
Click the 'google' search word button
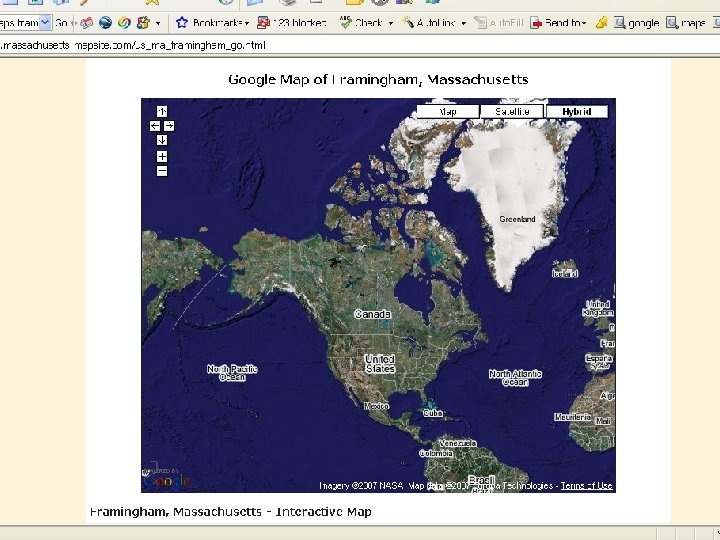[636, 22]
